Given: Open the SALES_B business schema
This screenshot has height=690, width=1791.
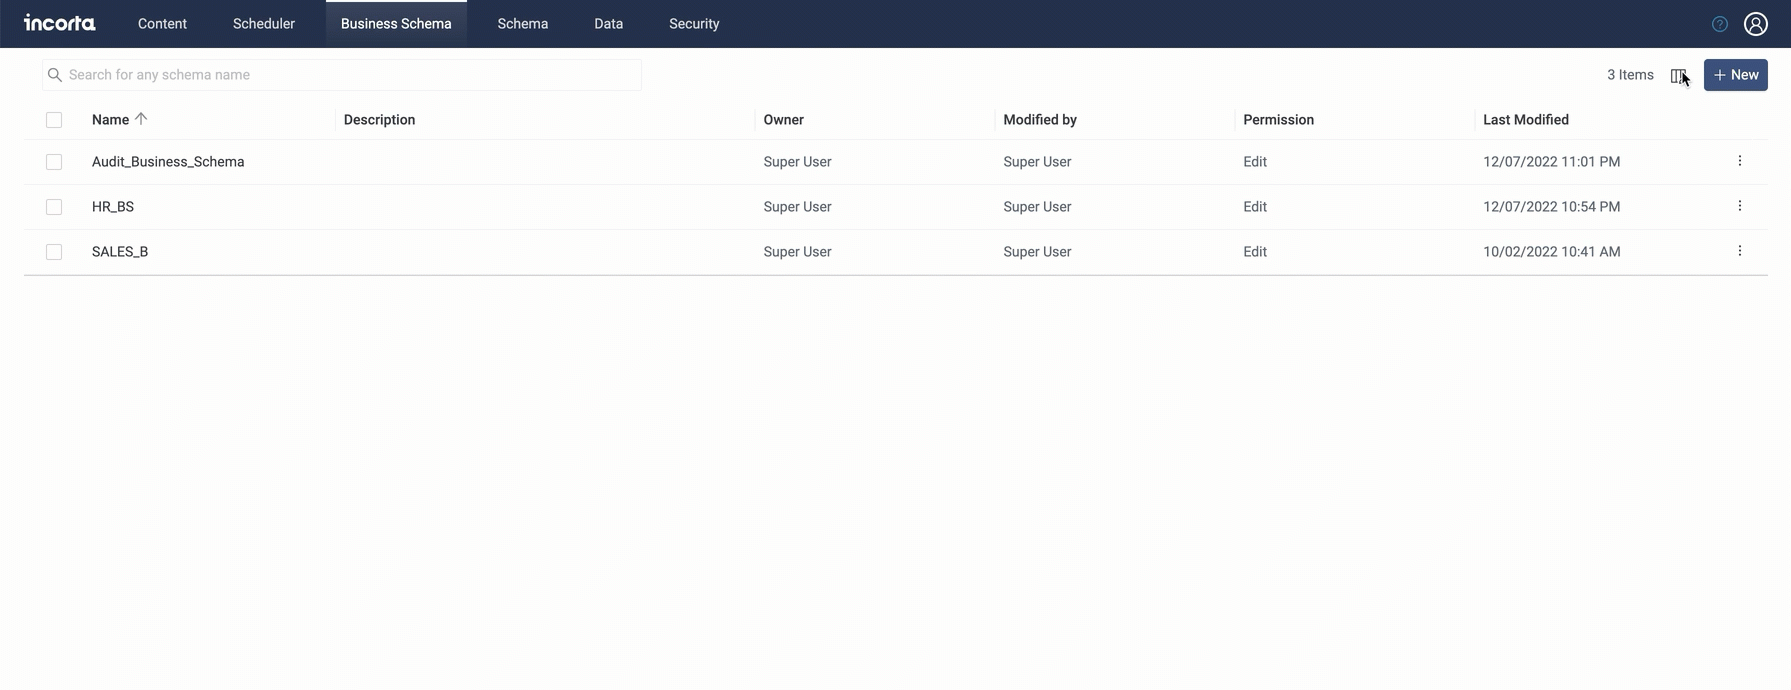Looking at the screenshot, I should click(120, 252).
